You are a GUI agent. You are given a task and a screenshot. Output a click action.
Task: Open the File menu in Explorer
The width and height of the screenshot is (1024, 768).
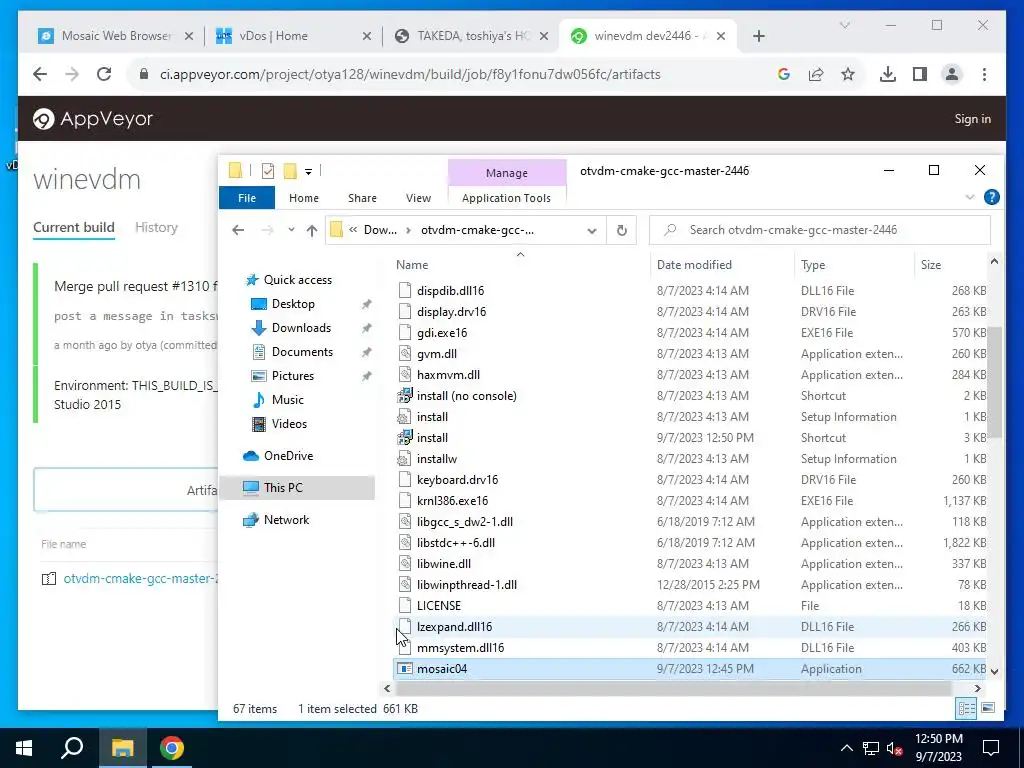click(247, 198)
